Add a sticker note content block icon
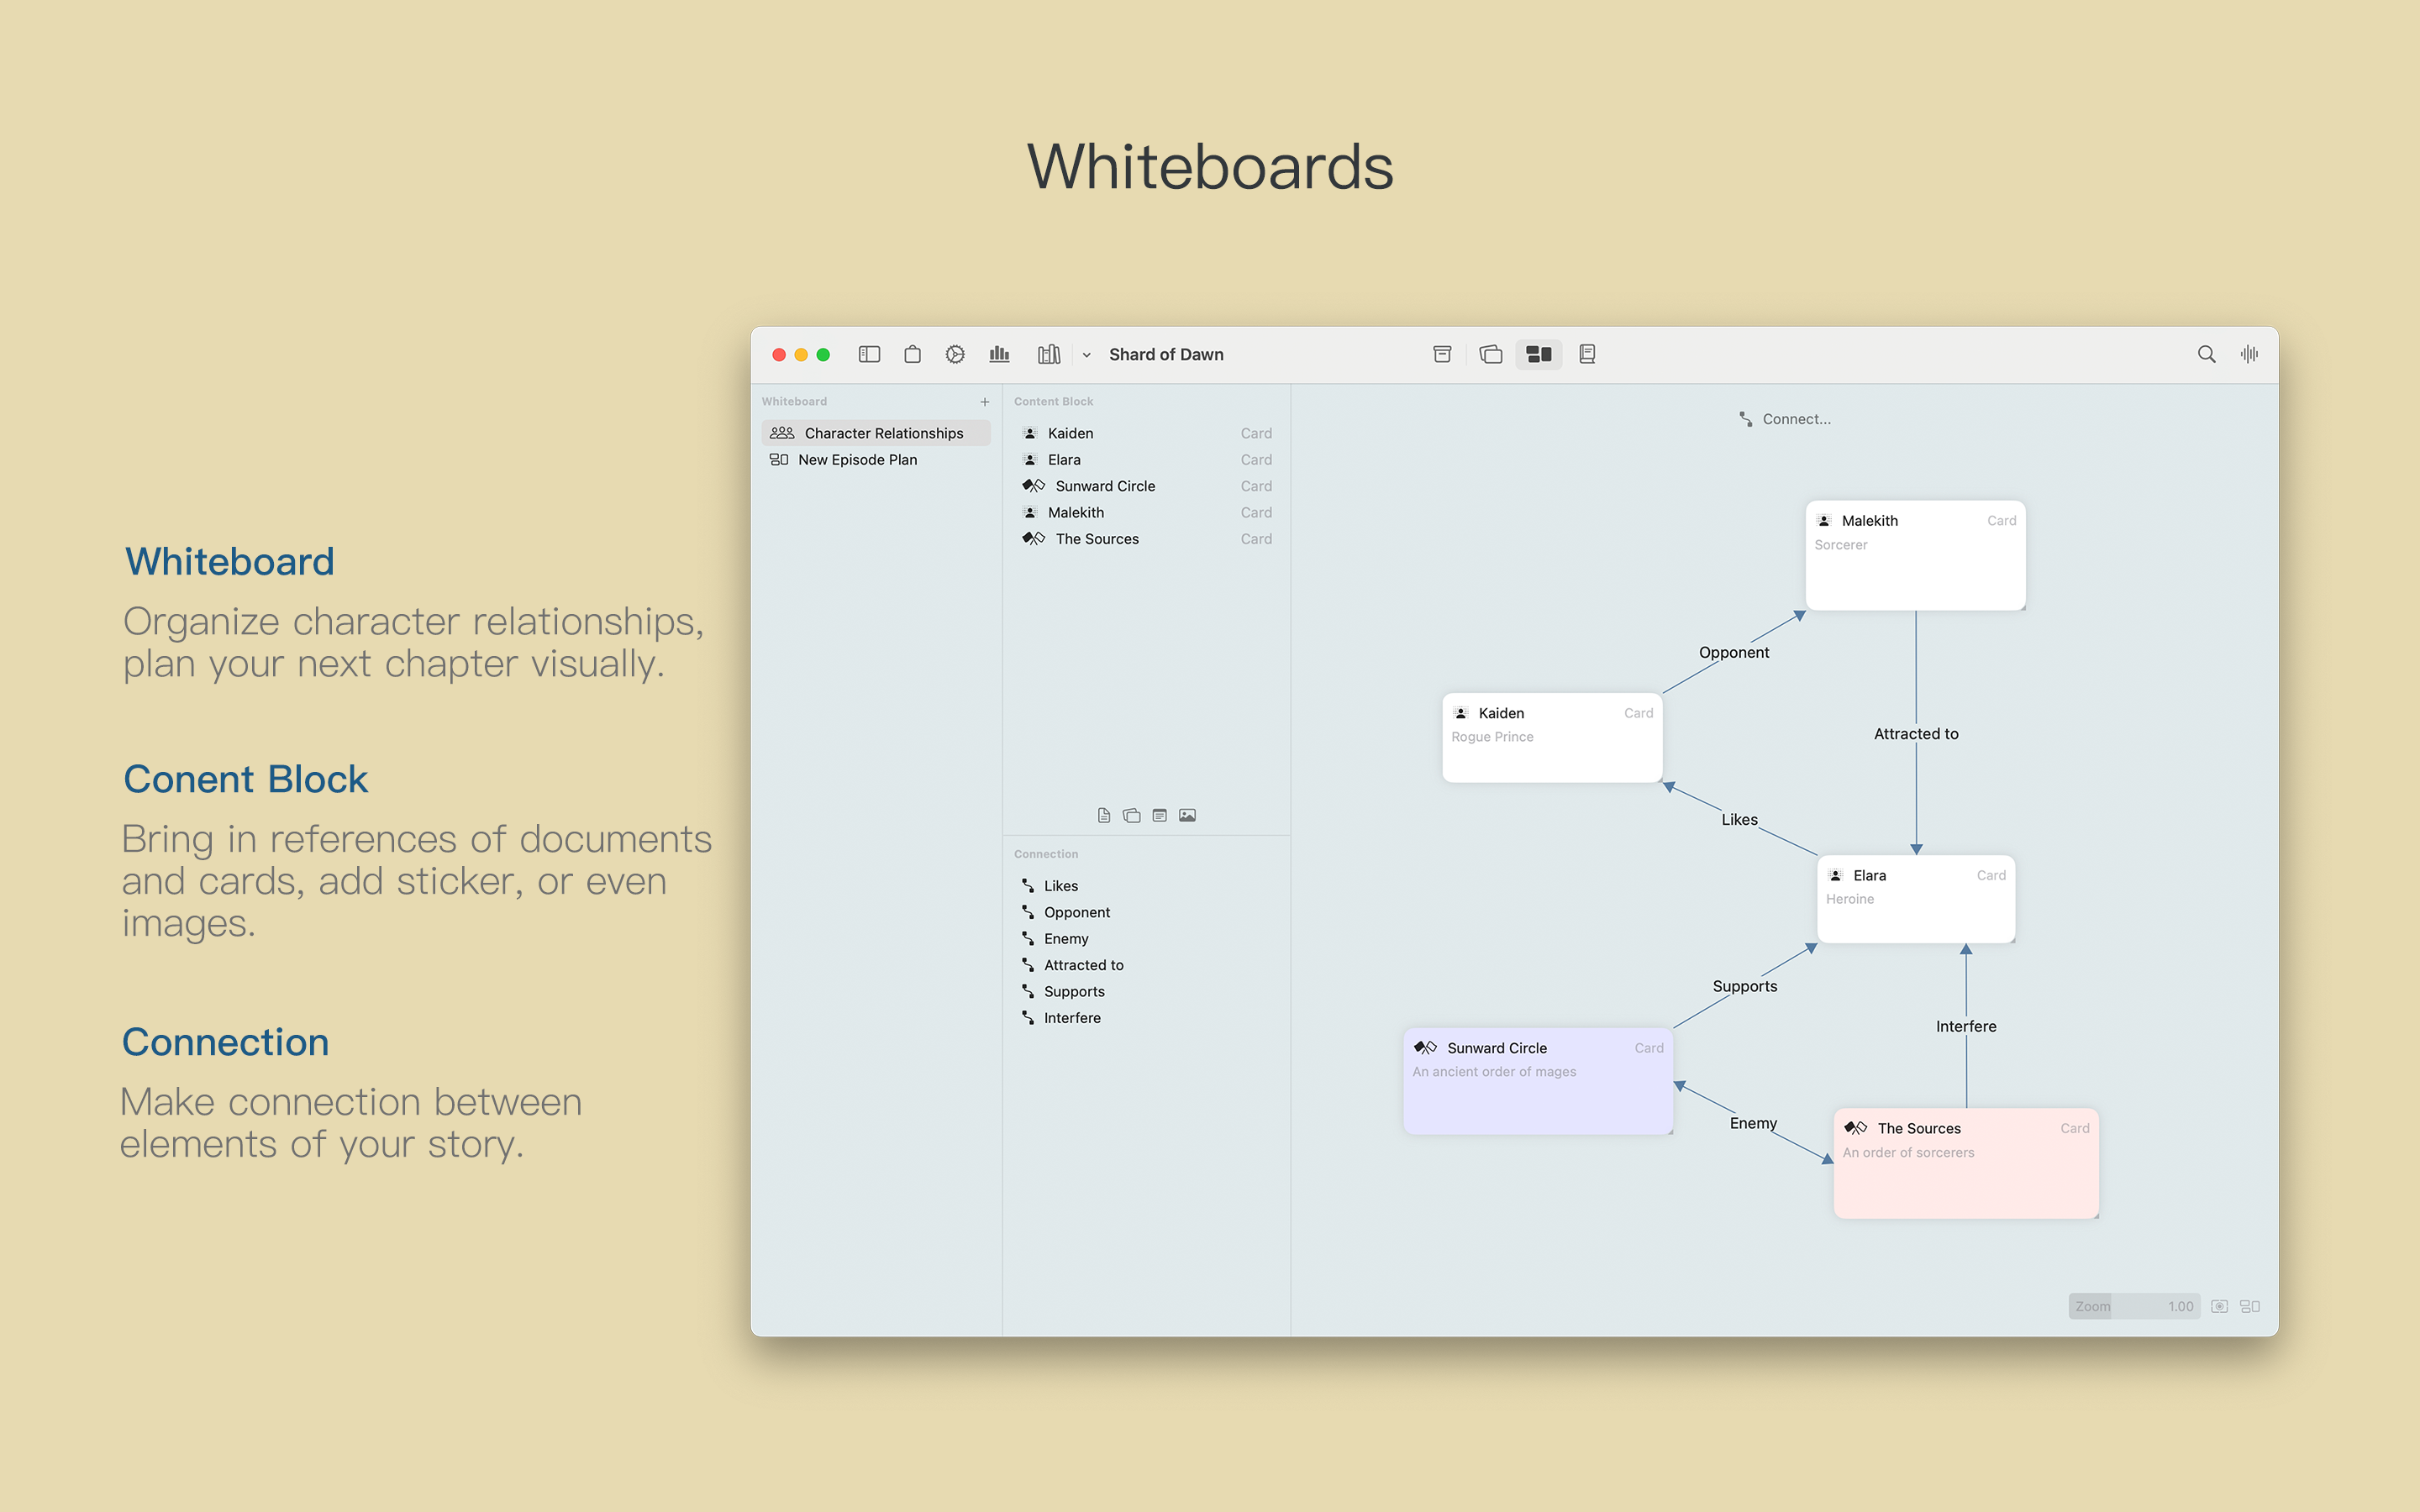Screen dimensions: 2420x1512 pos(1160,815)
